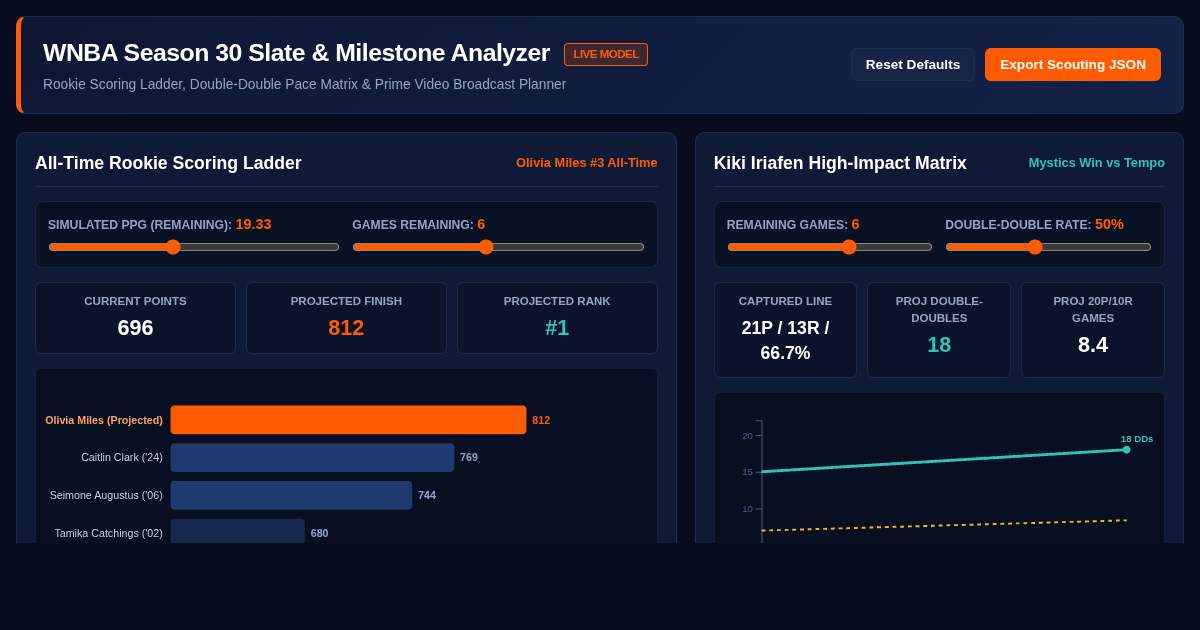Click the 18 DDs chart endpoint
The image size is (1200, 630).
(x=1126, y=450)
